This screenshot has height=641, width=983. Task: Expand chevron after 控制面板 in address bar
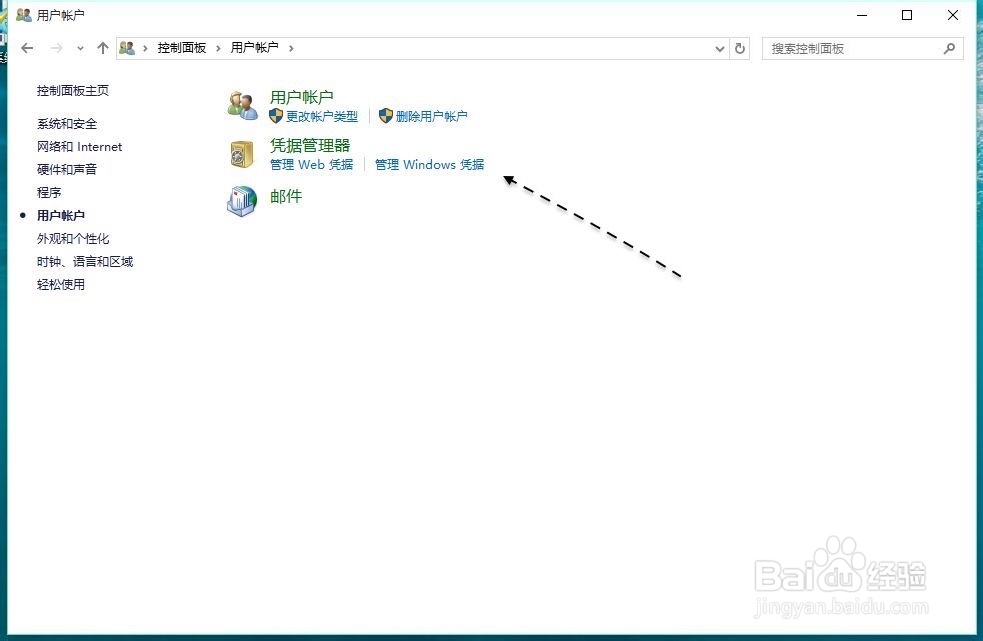(x=218, y=48)
